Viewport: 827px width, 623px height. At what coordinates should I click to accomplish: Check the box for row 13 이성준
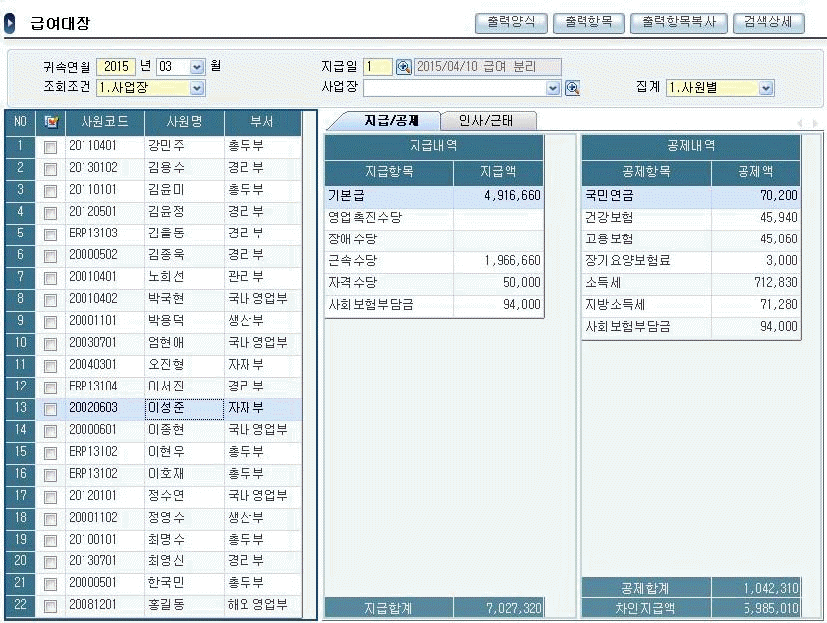coord(51,409)
